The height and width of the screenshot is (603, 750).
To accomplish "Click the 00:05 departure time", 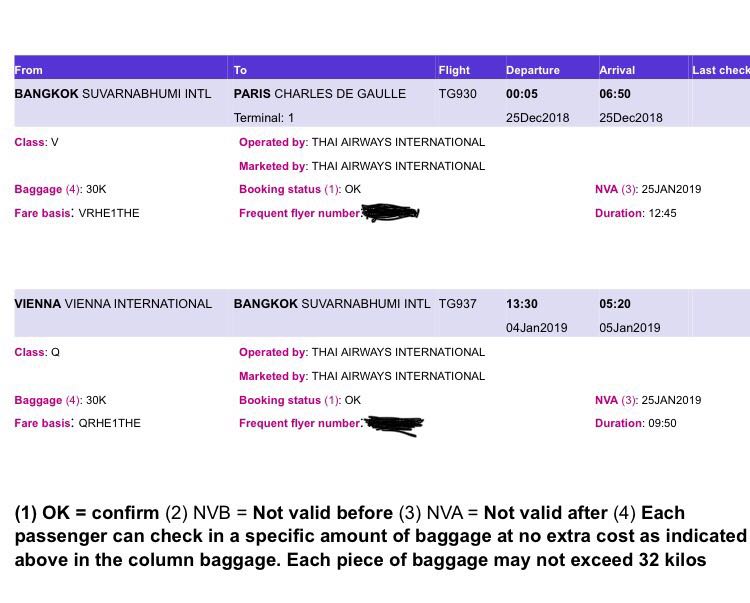I will tap(522, 94).
